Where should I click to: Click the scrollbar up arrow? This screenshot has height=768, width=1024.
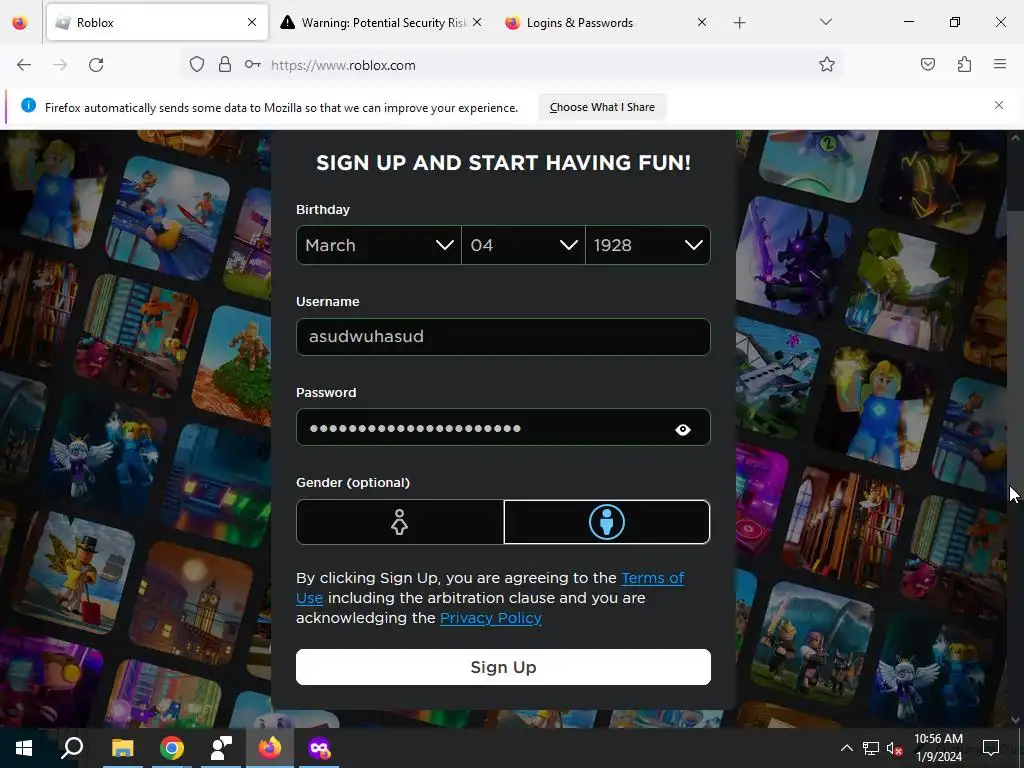(x=1015, y=138)
